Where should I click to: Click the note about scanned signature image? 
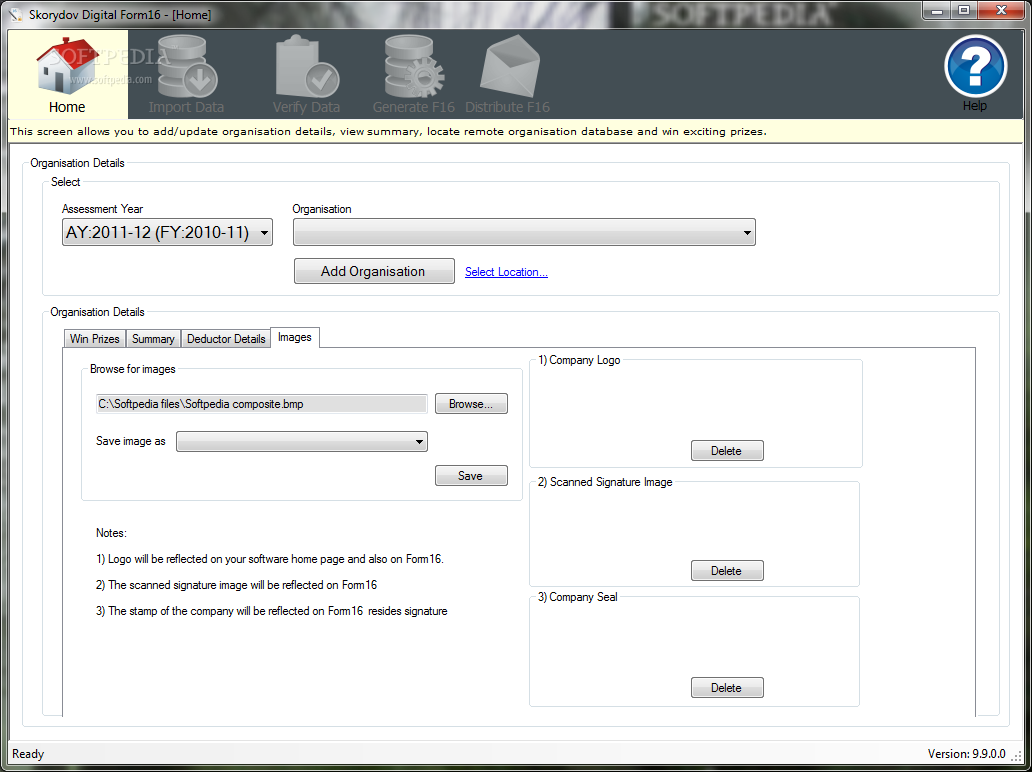click(236, 585)
